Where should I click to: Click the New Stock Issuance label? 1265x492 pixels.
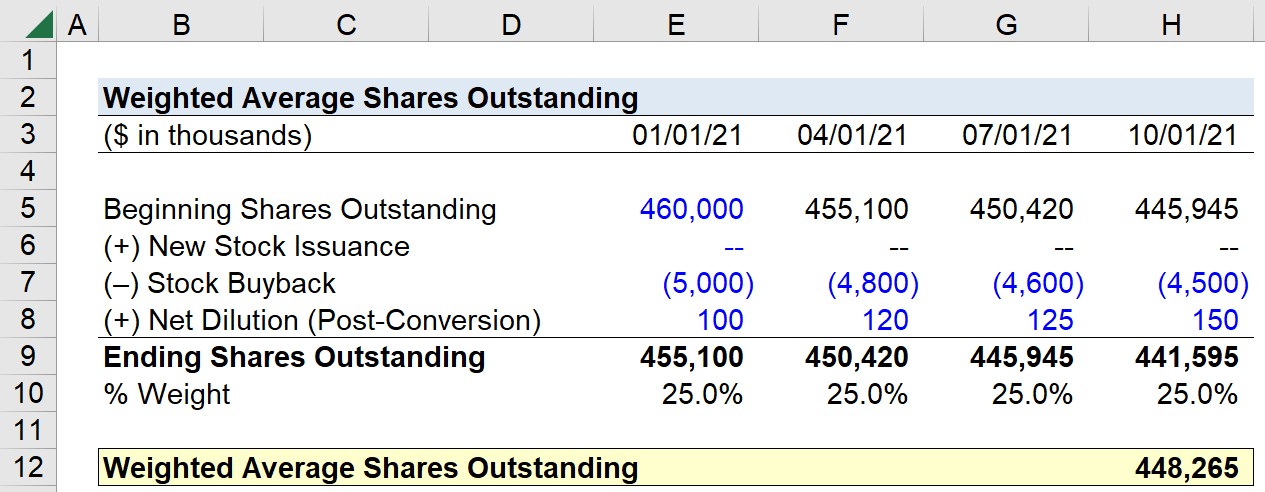256,247
